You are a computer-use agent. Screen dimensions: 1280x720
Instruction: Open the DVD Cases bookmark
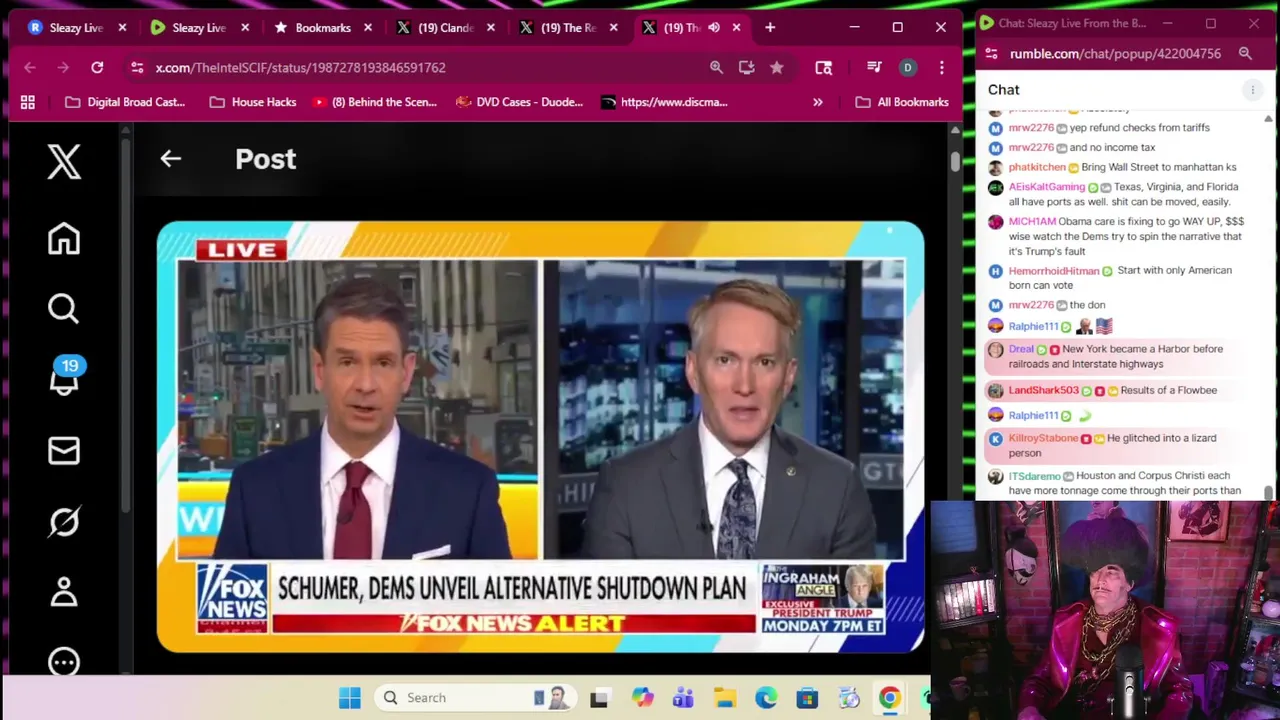(520, 102)
